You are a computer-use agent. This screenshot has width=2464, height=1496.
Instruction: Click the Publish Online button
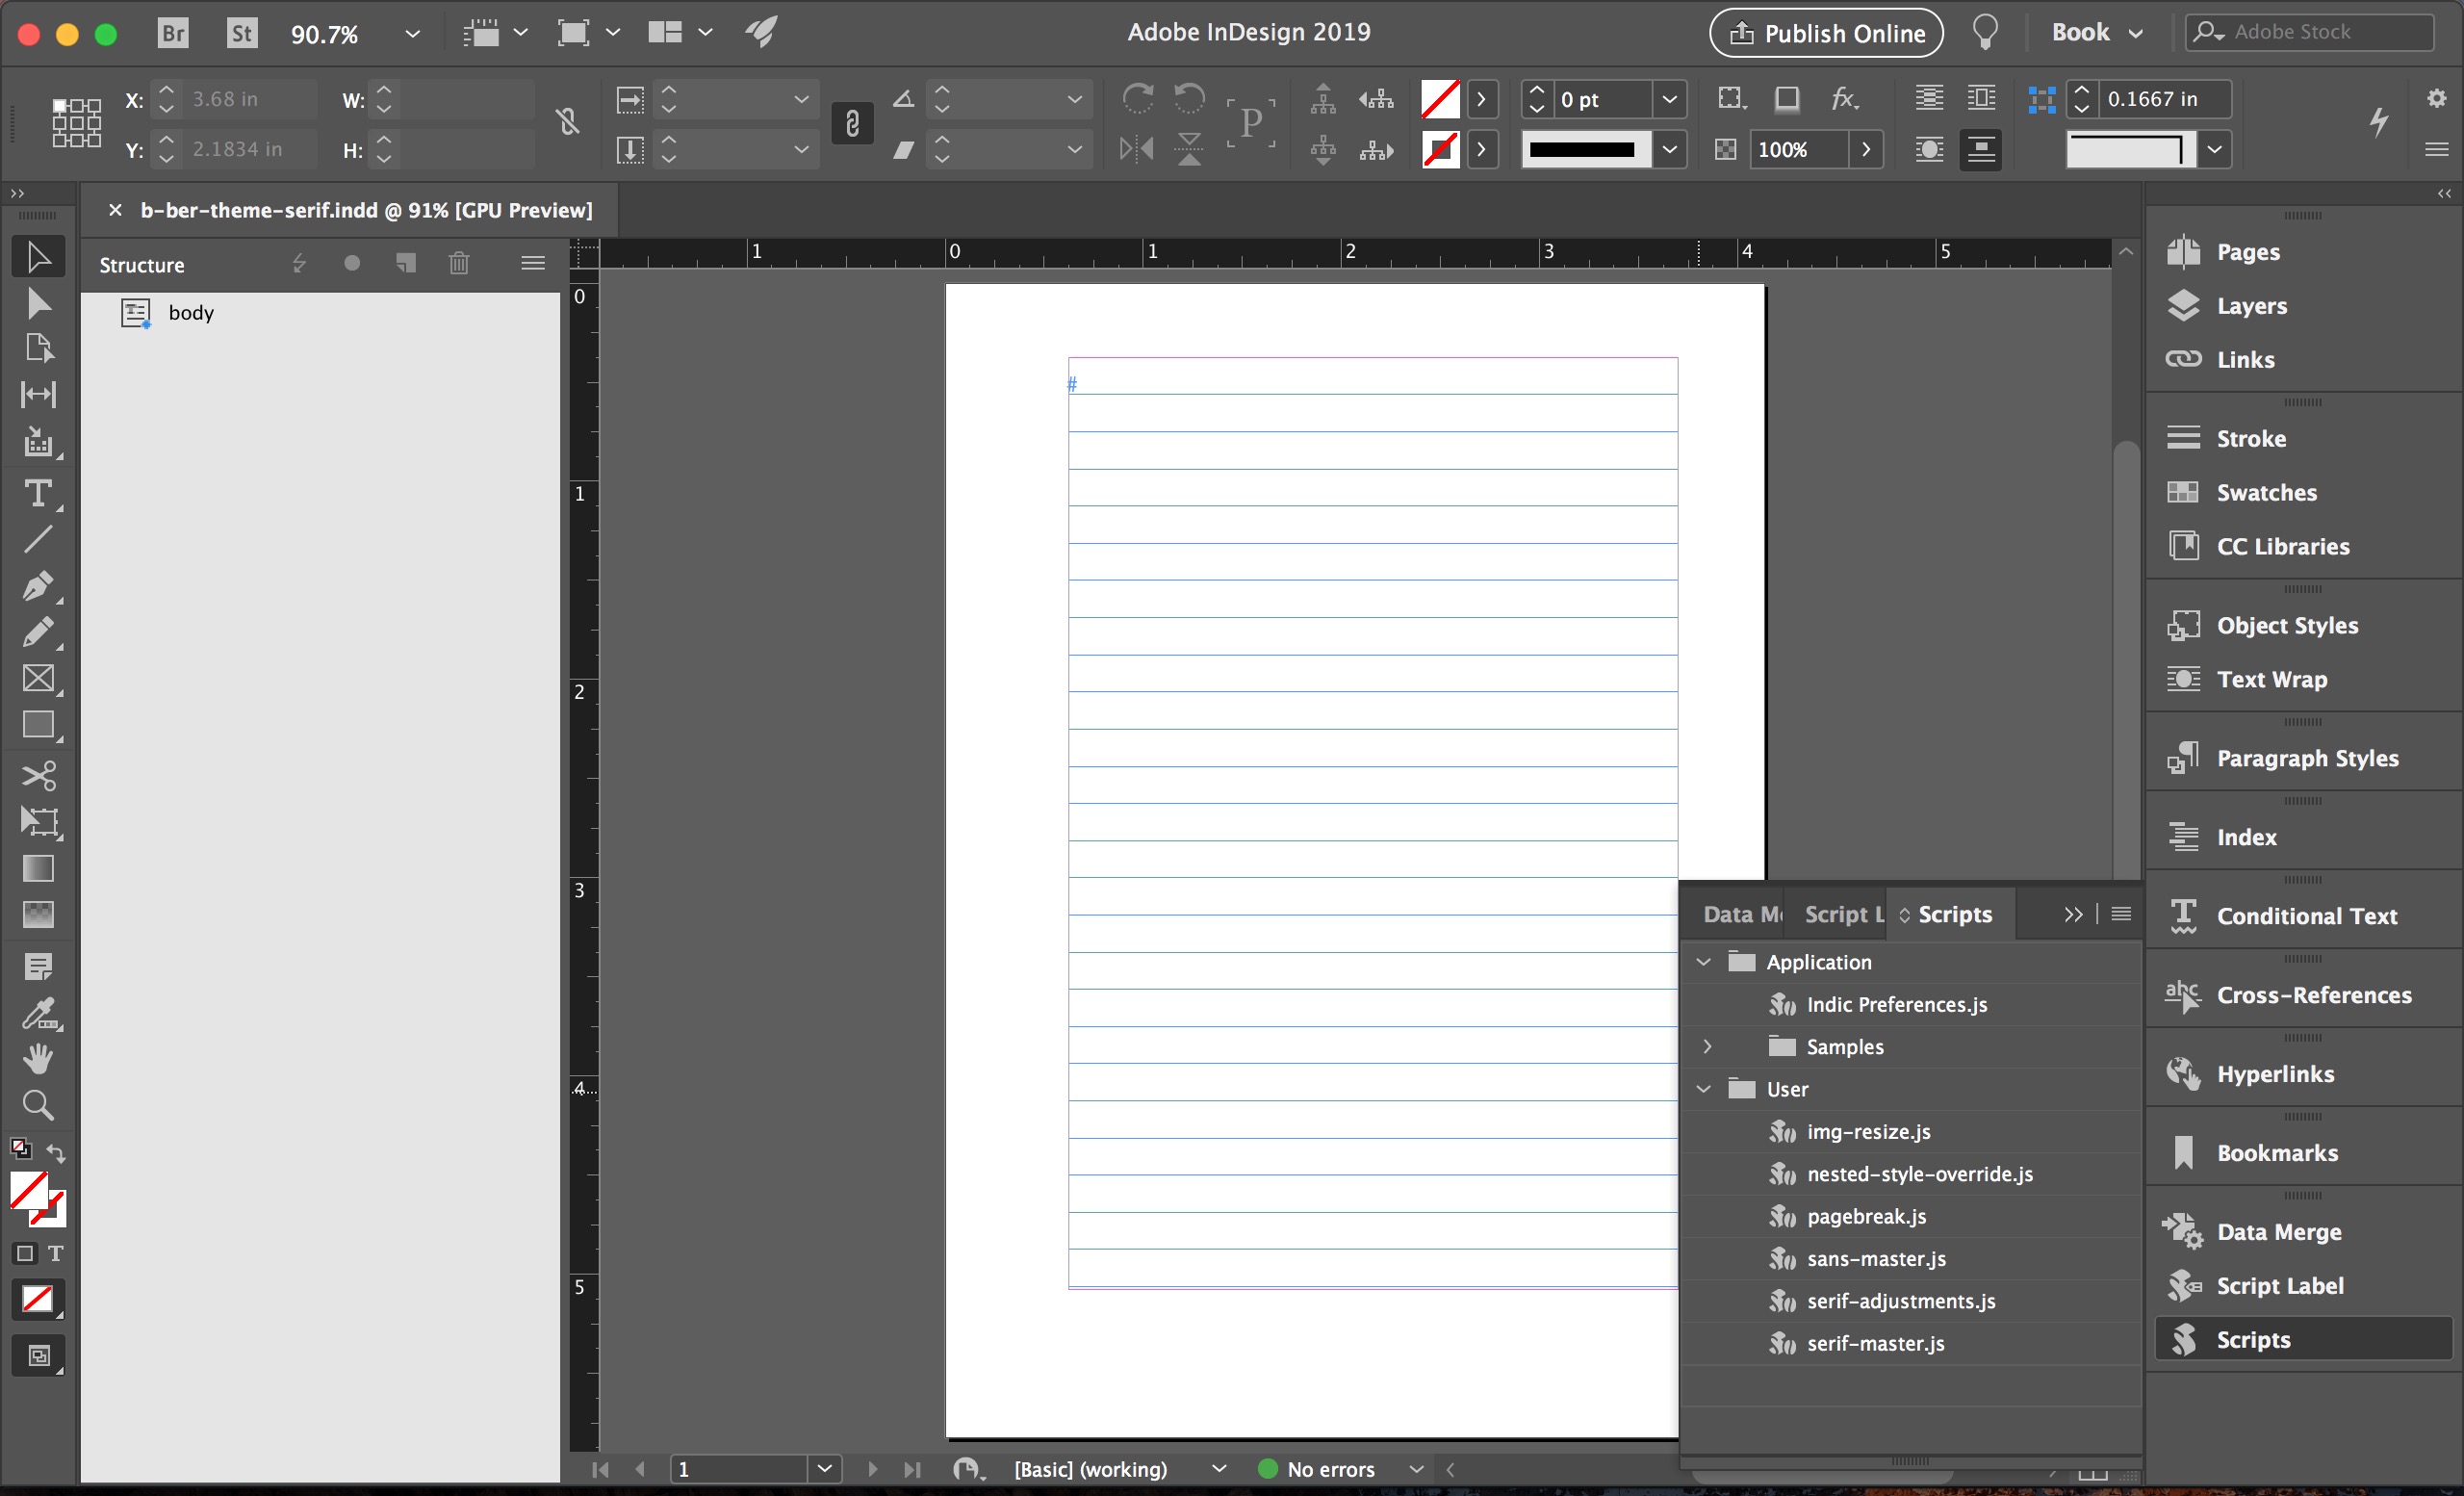click(x=1826, y=33)
